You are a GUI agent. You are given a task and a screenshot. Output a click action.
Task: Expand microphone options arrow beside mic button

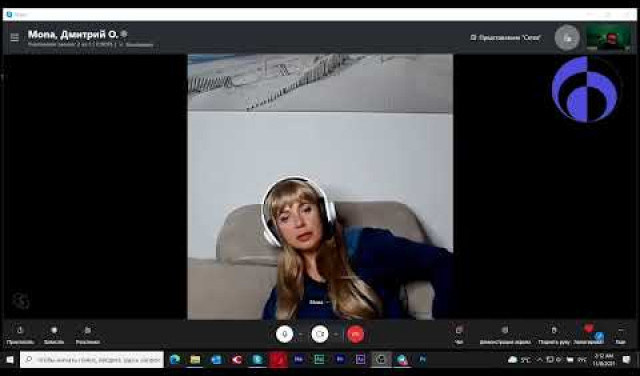pos(301,334)
